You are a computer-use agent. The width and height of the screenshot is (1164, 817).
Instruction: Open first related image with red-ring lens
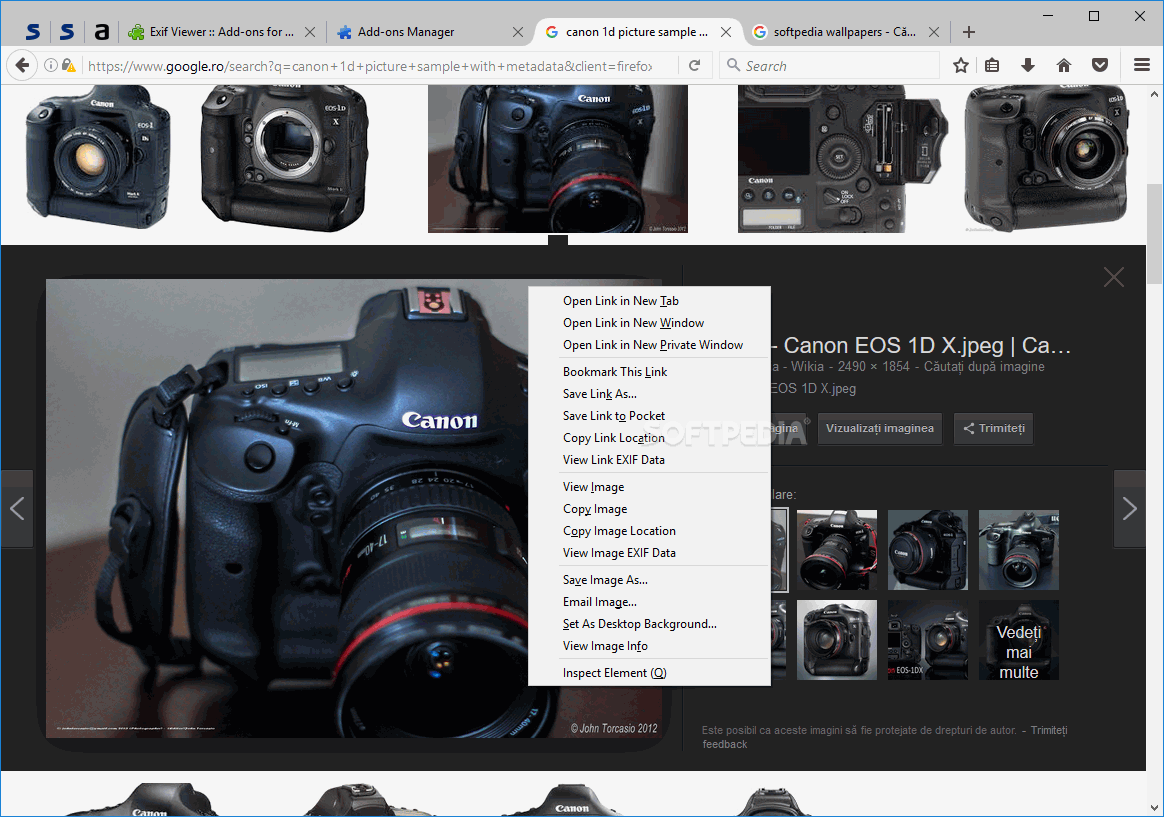tap(837, 550)
